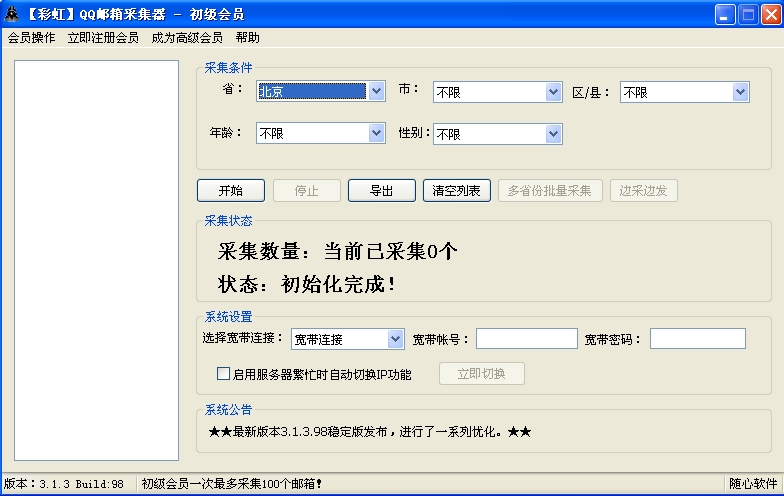This screenshot has height=496, width=784.
Task: Open the 会员操作 menu
Action: point(31,38)
